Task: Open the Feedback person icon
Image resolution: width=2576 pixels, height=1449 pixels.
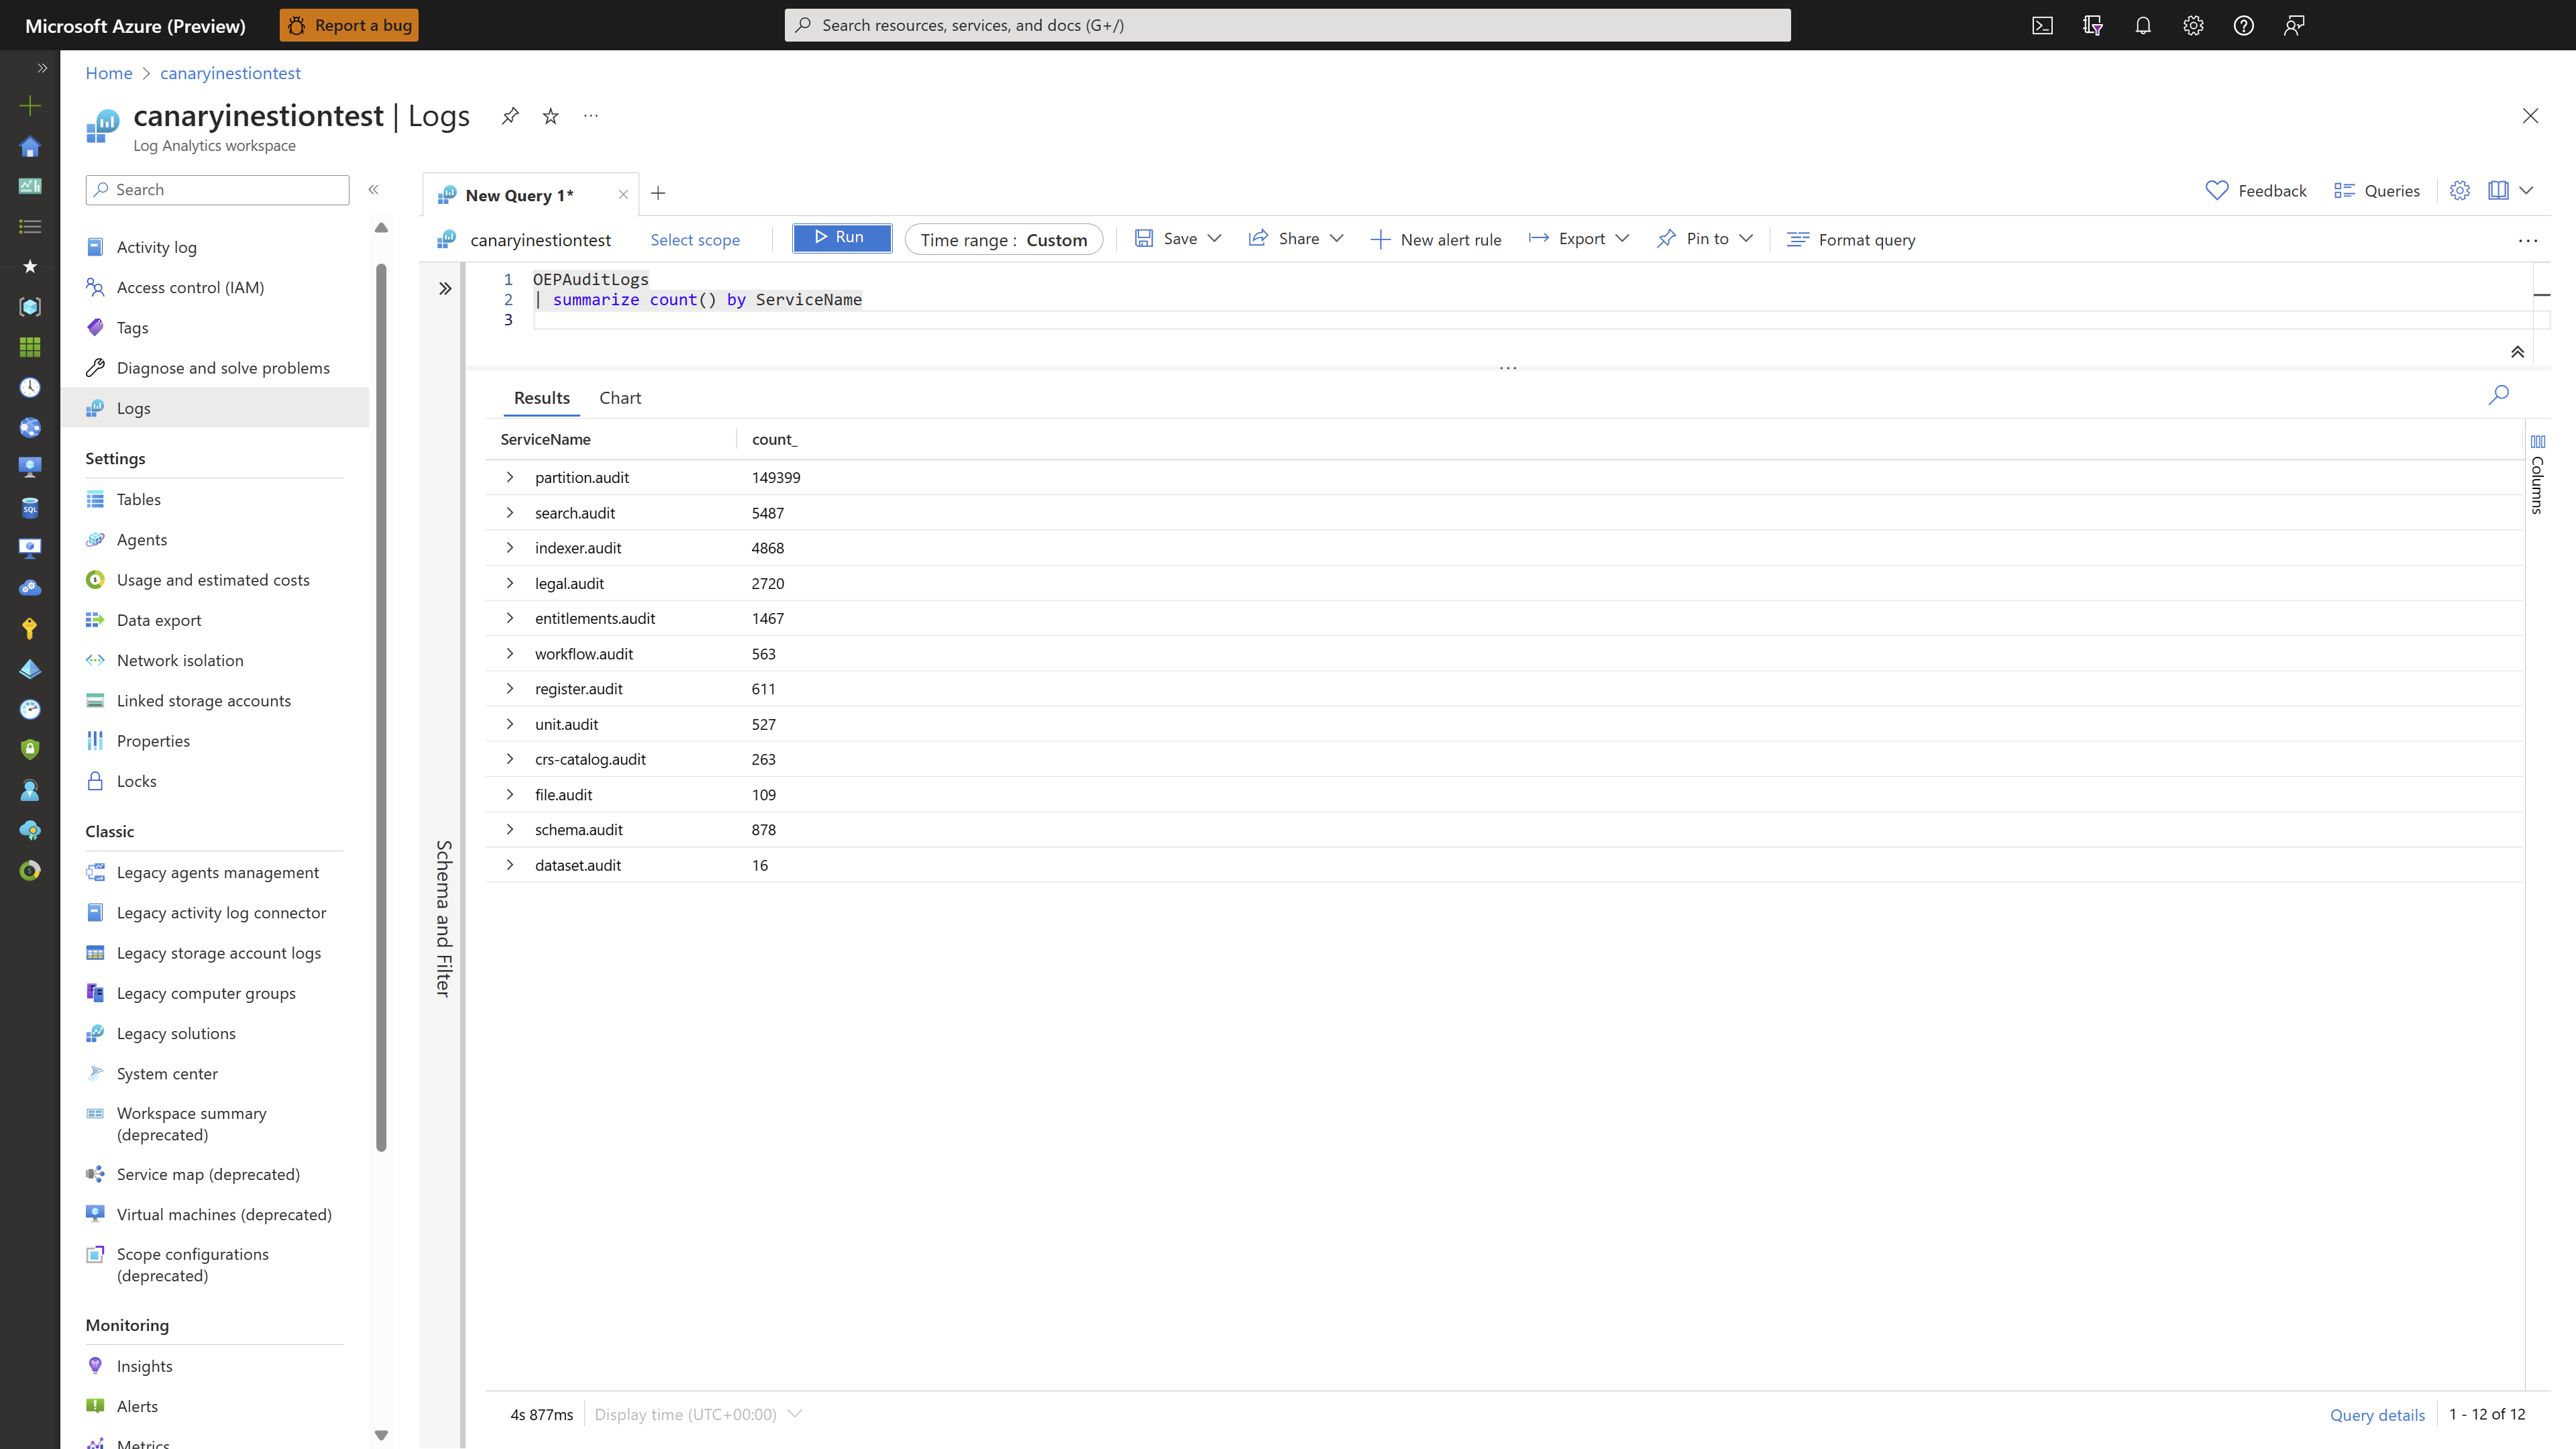Action: 2294,25
